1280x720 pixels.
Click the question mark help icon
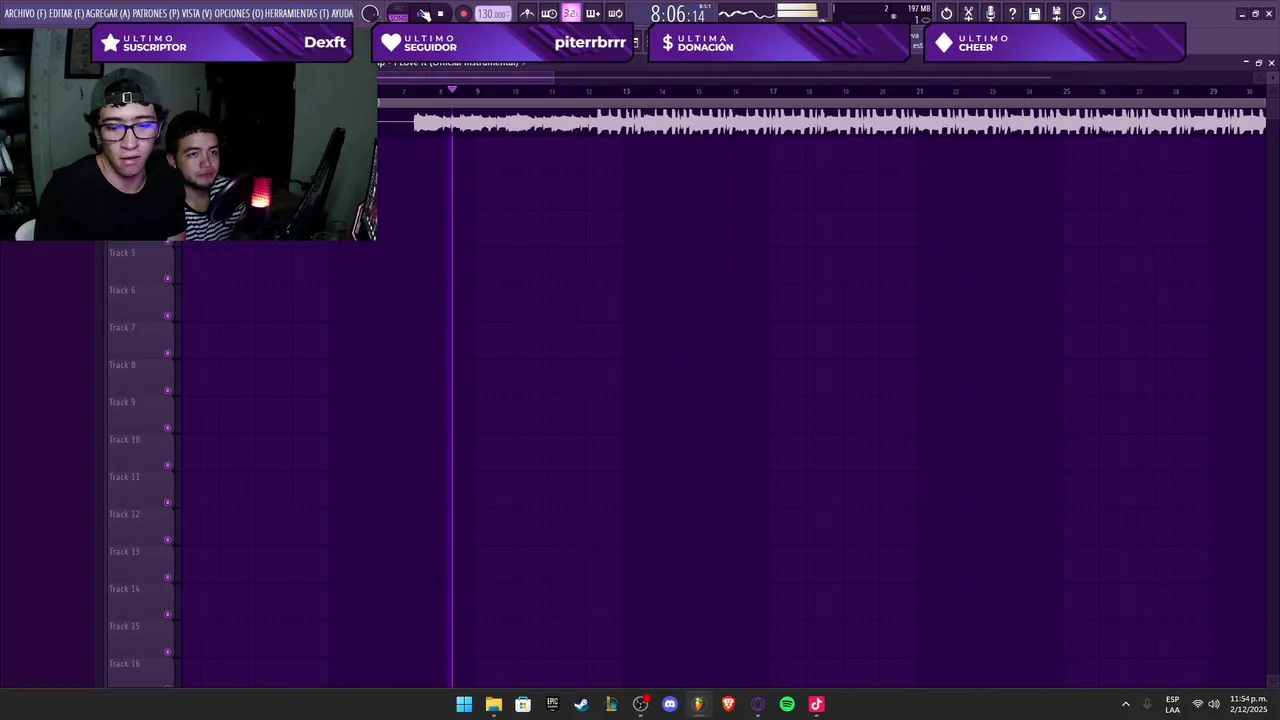point(1013,14)
